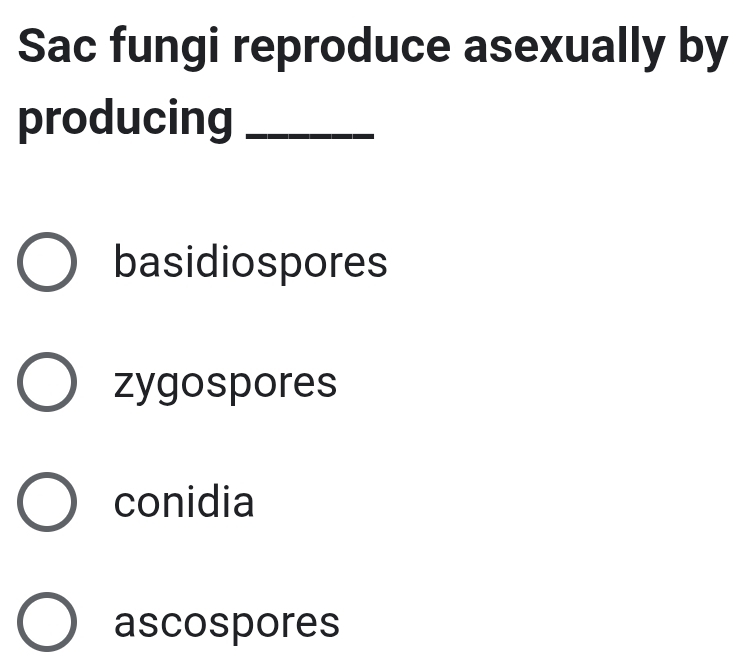
Task: Click the blank underline after producing
Action: click(x=310, y=136)
